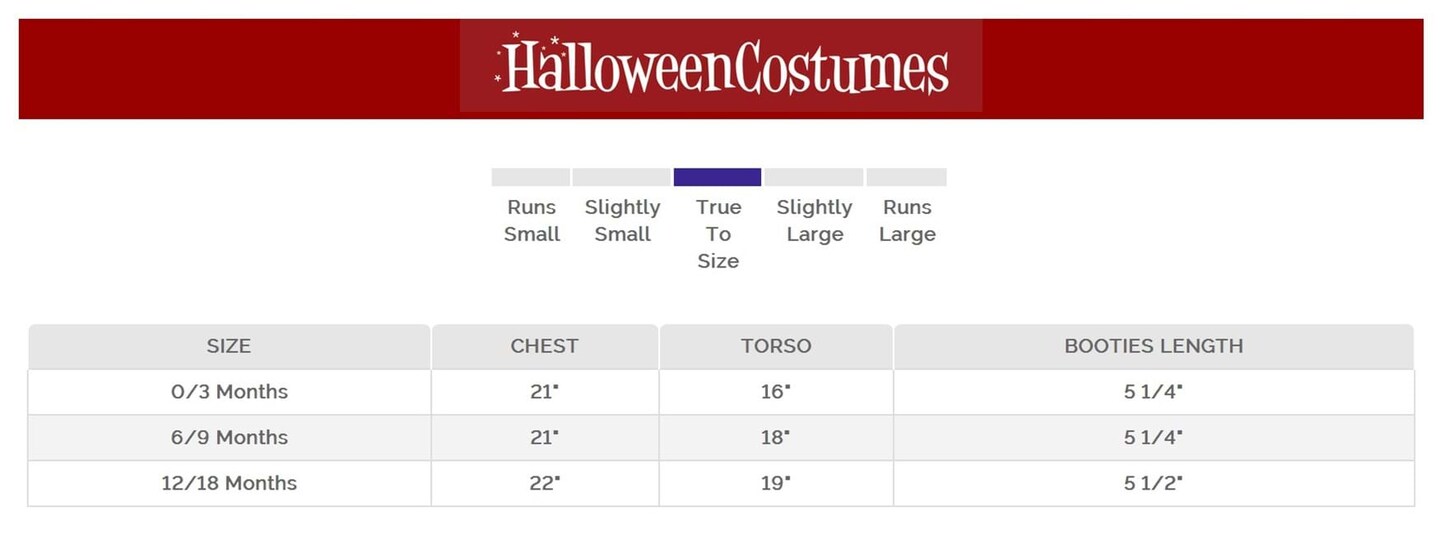Click the highlighted True To Size bar
This screenshot has height=534, width=1440.
717,177
